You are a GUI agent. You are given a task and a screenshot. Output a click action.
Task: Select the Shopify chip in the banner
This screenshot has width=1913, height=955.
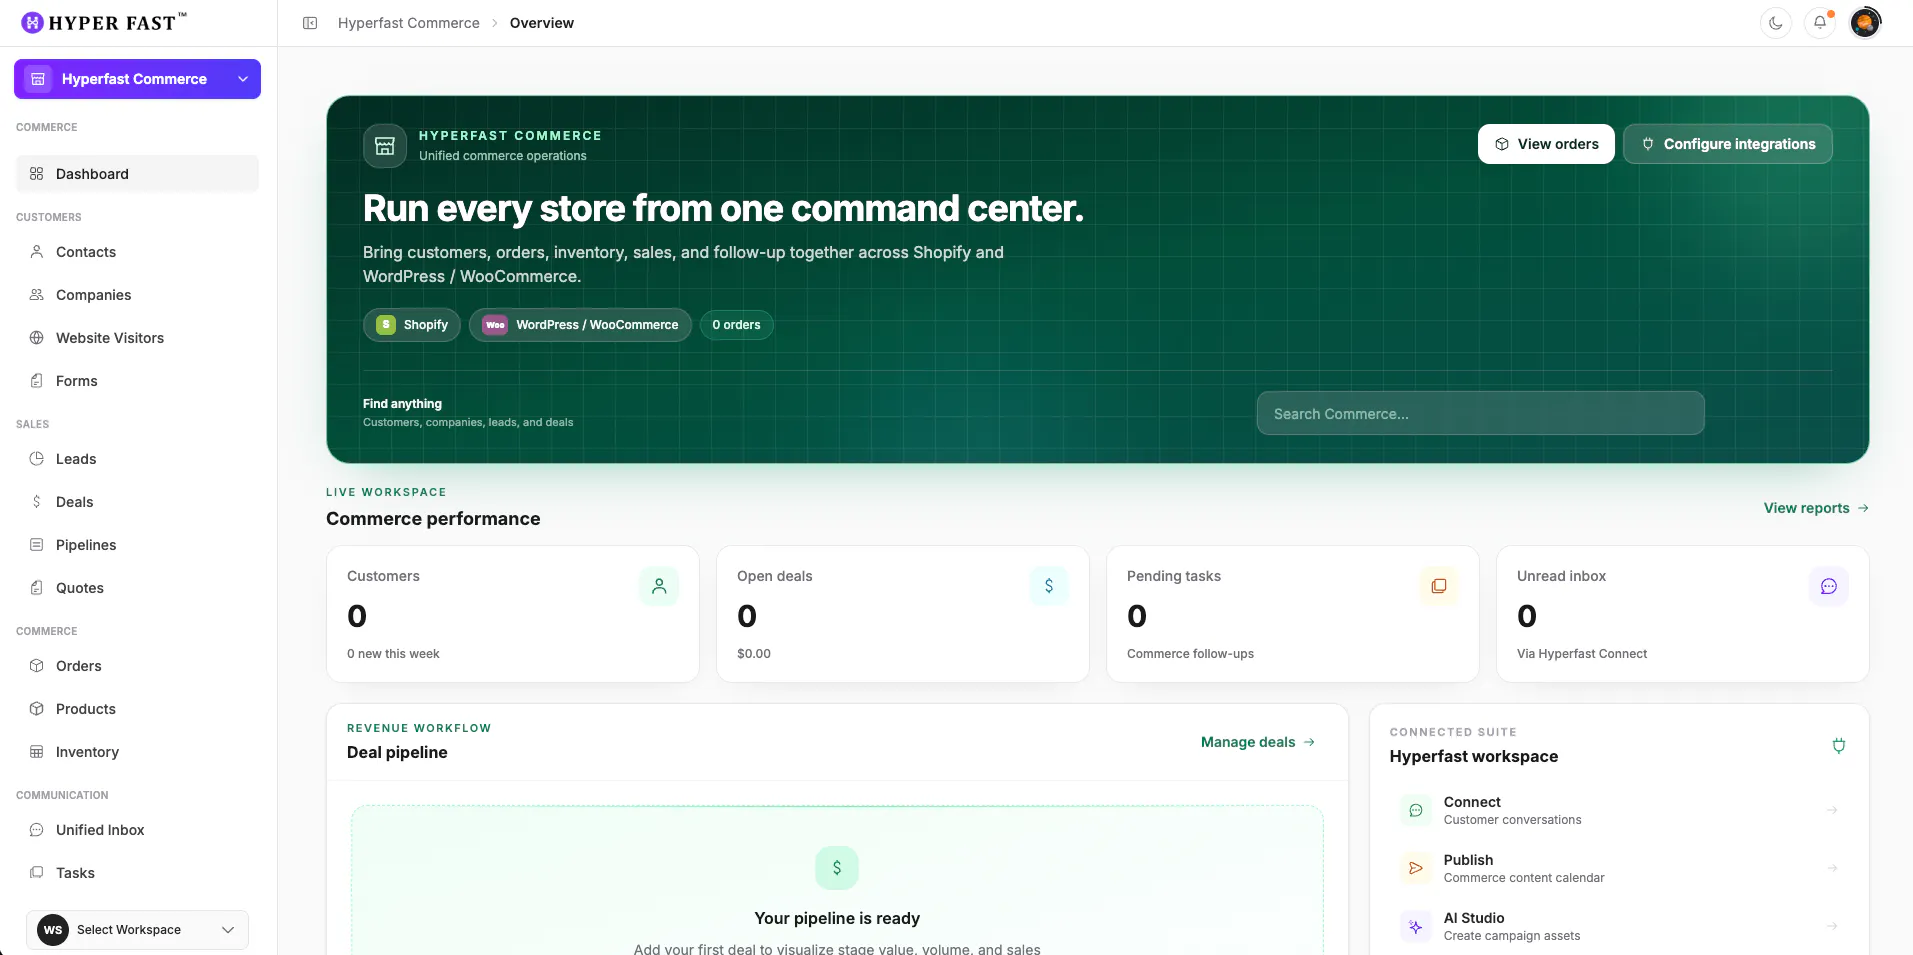412,325
